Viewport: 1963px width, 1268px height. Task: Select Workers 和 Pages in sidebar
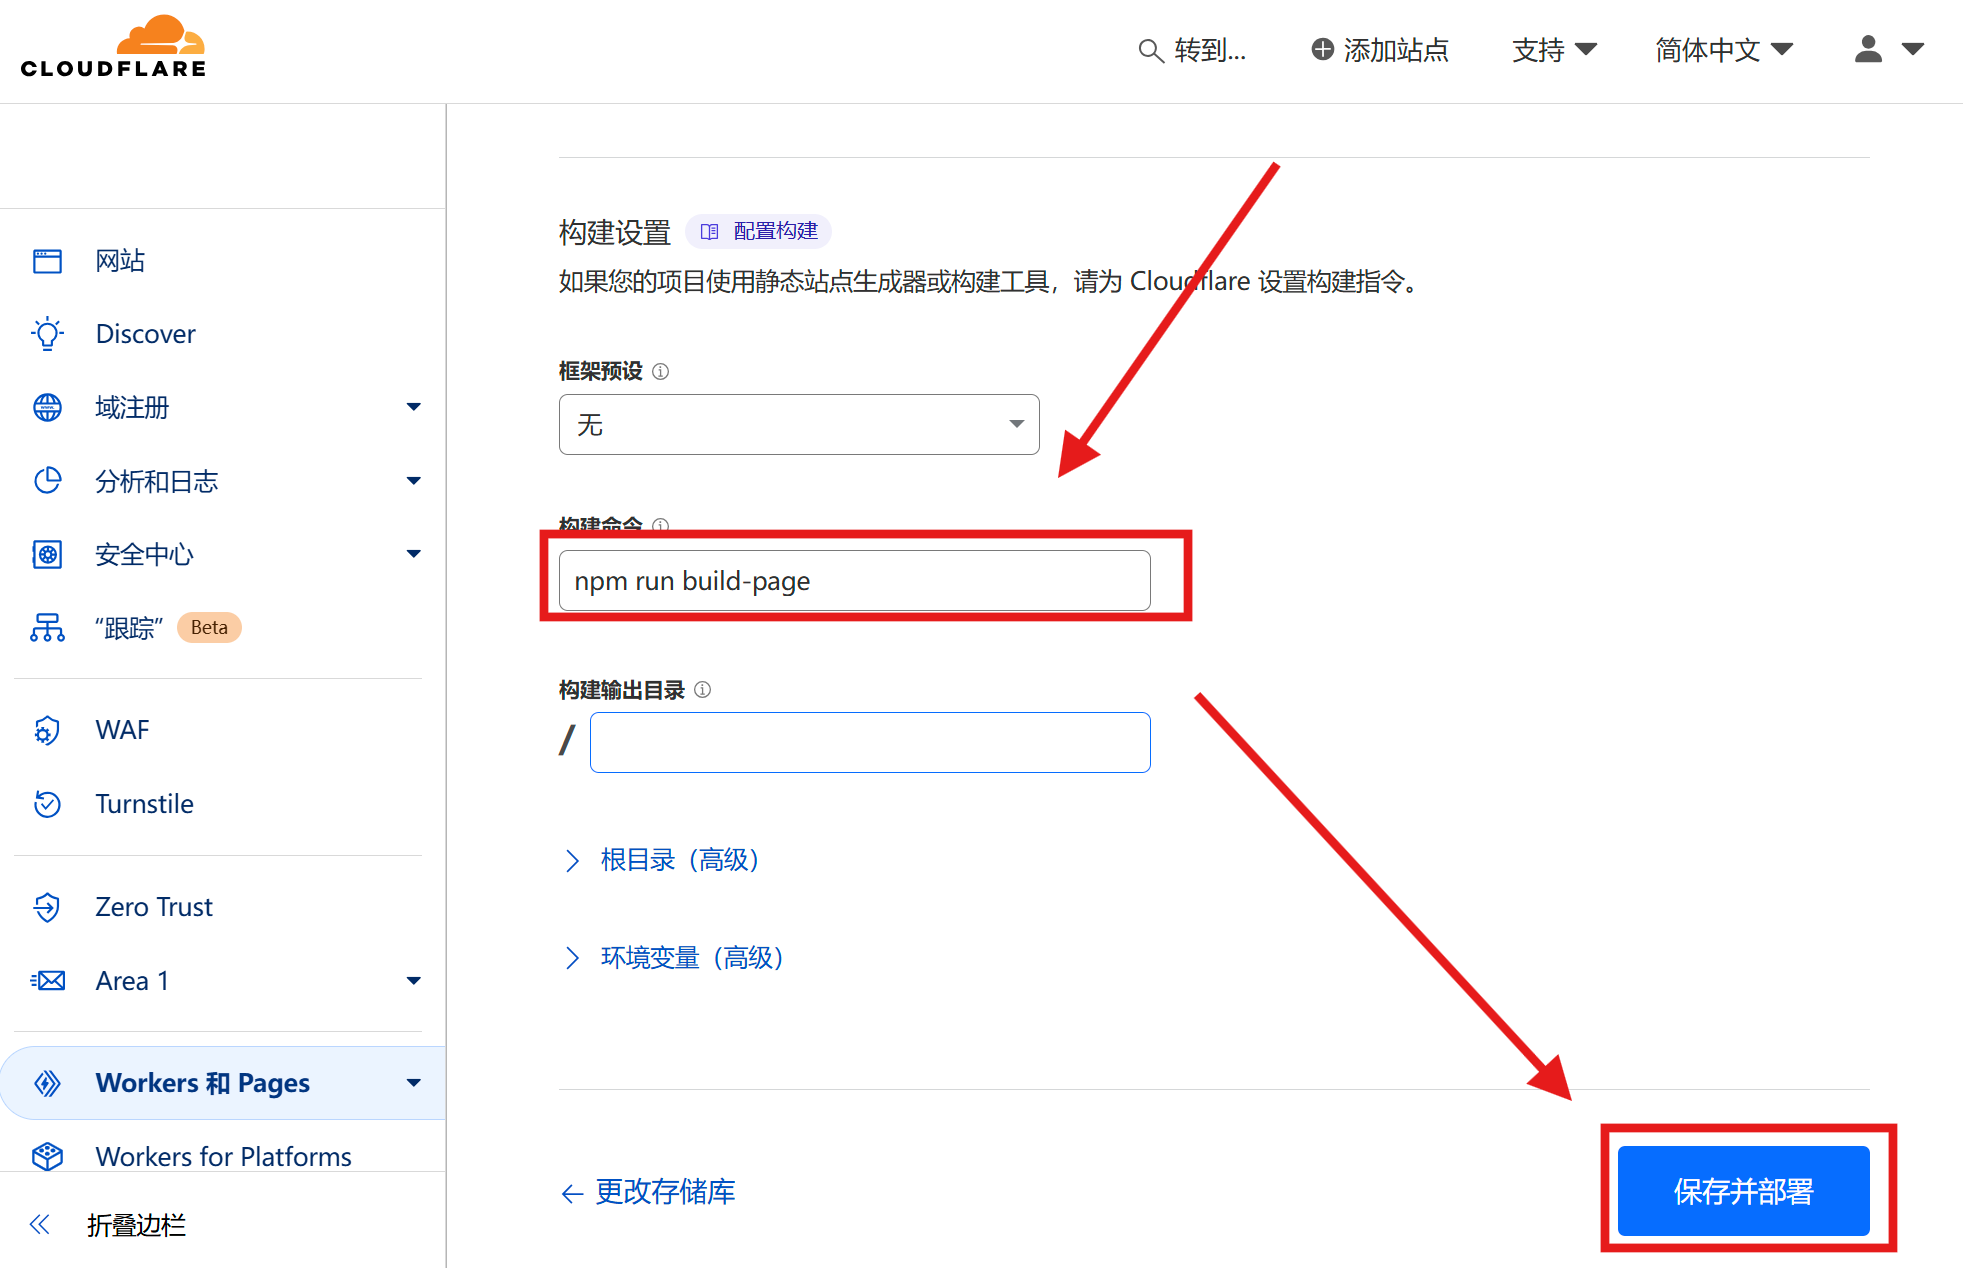(x=202, y=1083)
